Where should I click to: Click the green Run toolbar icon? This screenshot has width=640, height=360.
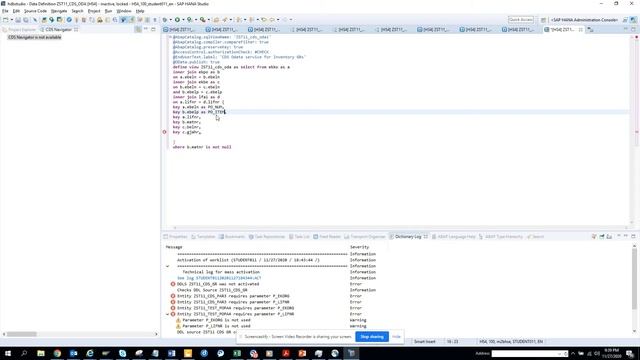tap(177, 20)
